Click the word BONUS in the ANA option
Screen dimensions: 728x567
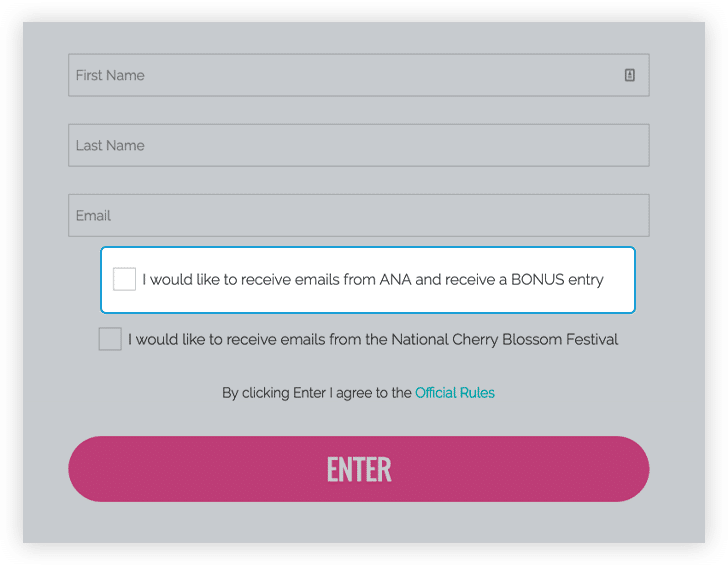click(538, 280)
